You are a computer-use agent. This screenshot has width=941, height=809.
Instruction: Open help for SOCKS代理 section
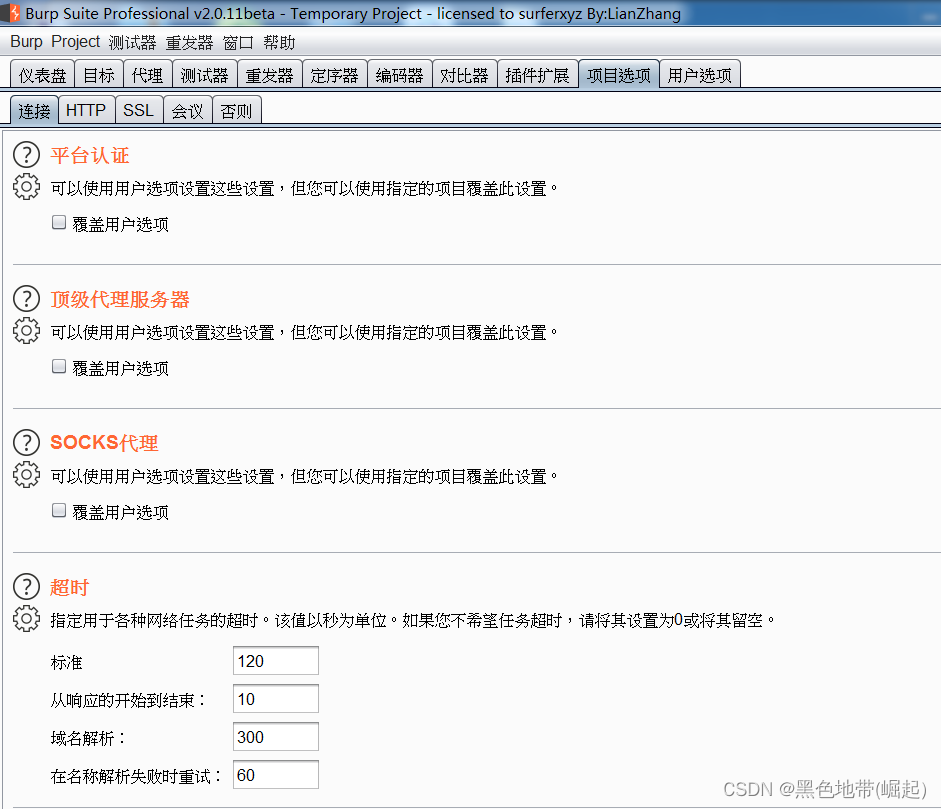coord(26,443)
